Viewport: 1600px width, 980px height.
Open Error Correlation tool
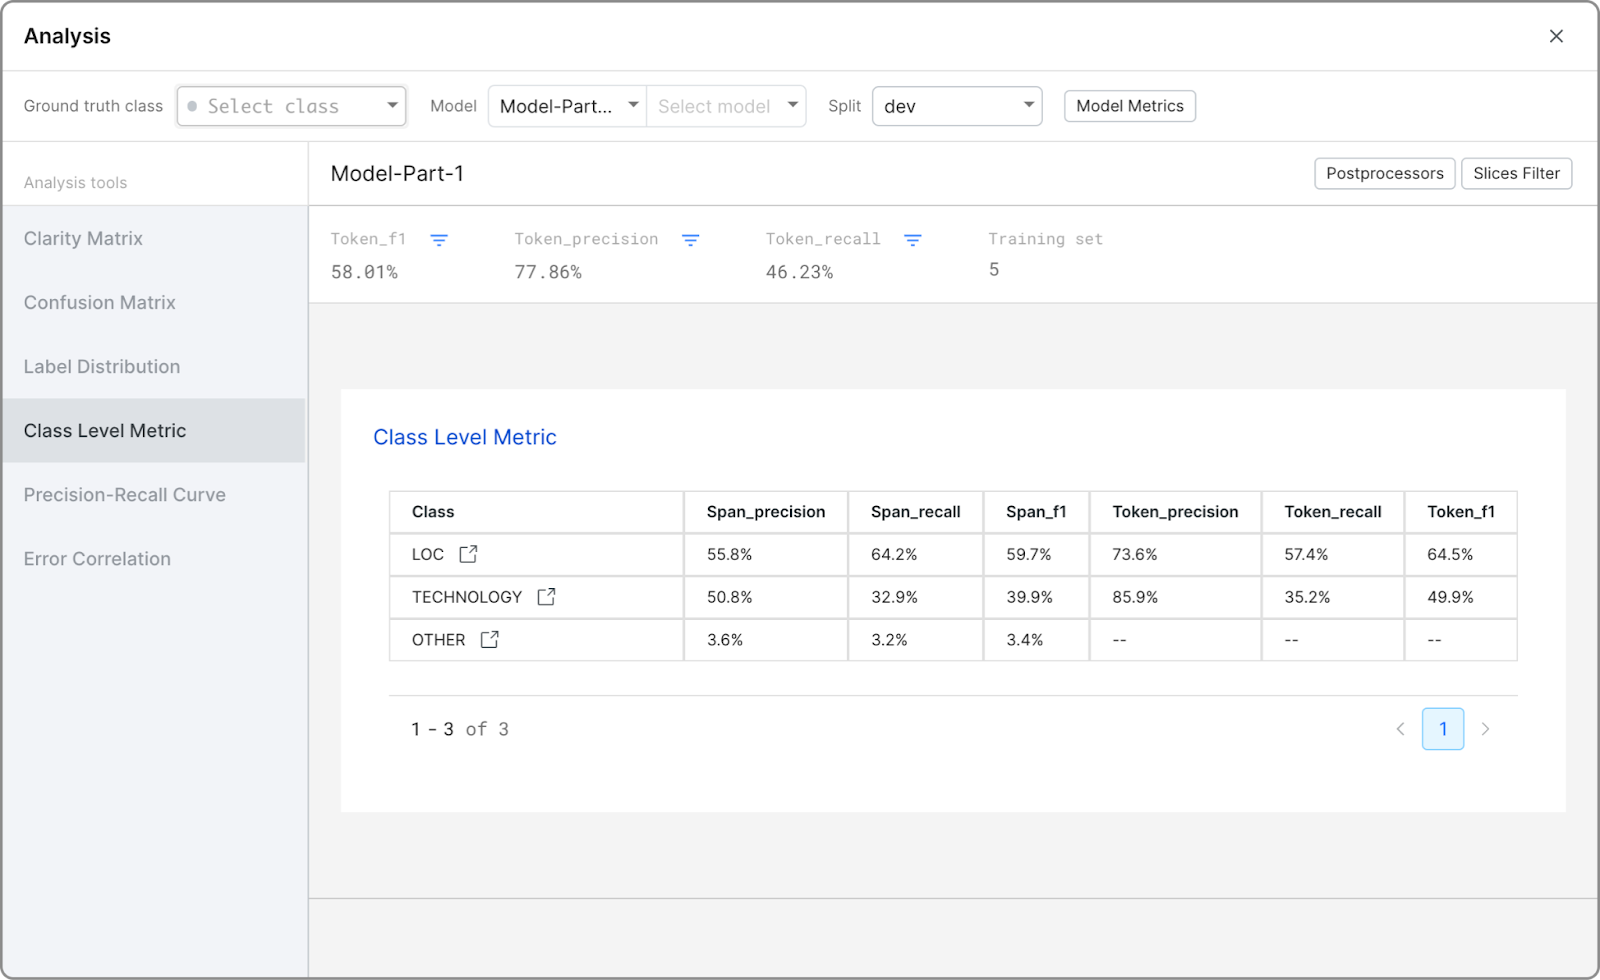154,558
